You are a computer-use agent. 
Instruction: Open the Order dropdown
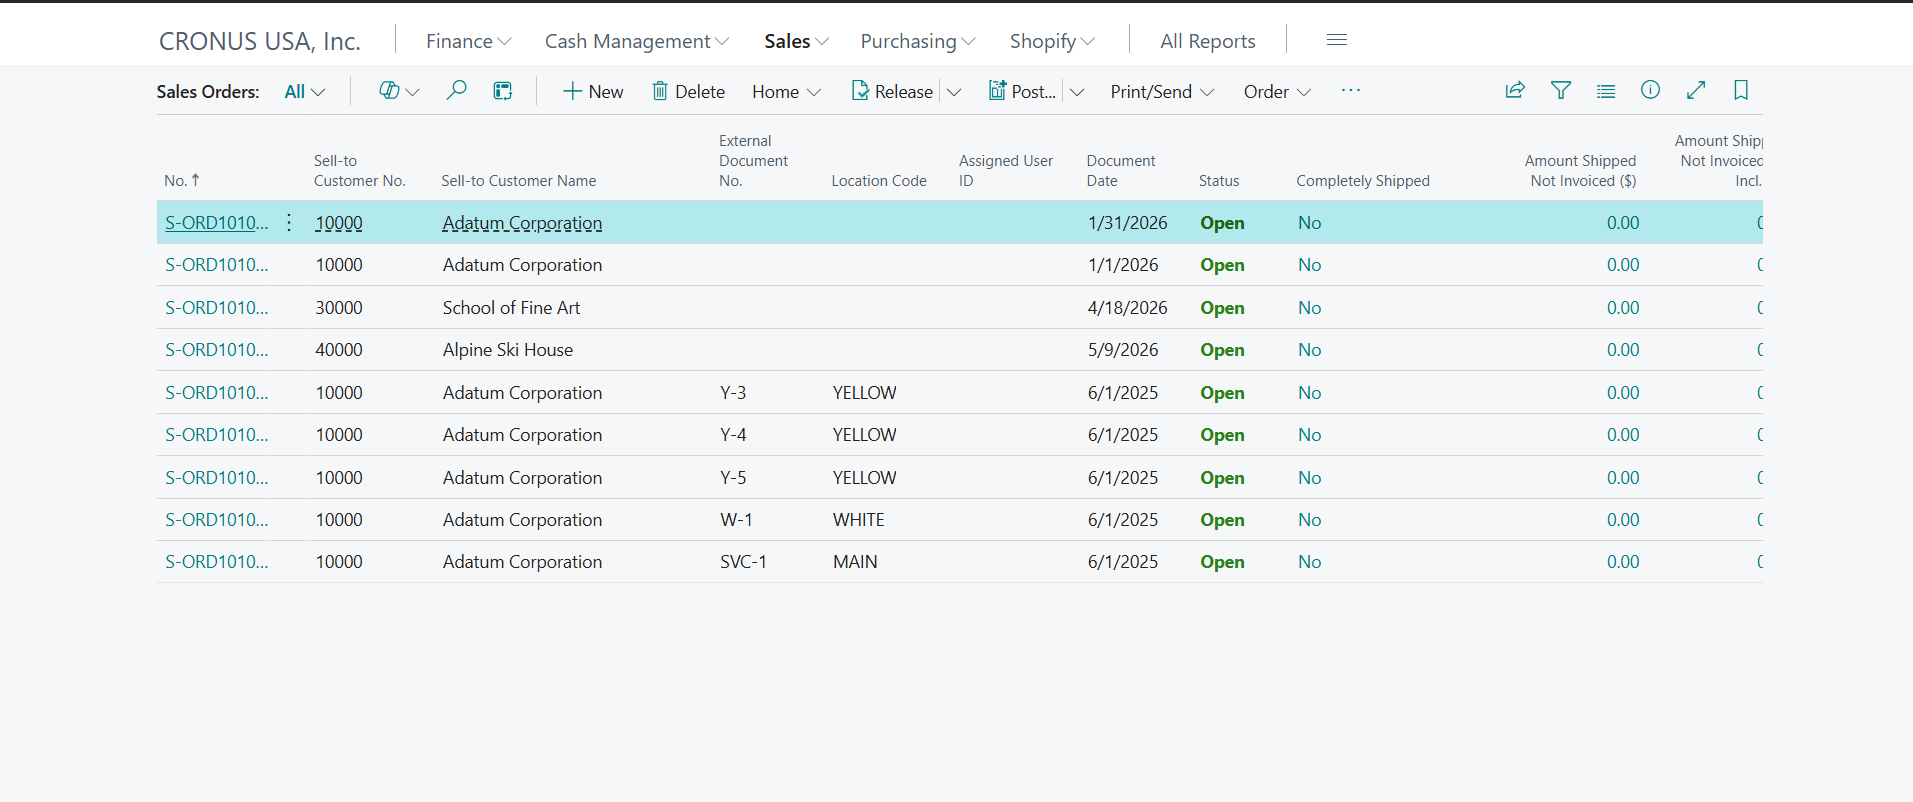[1277, 92]
